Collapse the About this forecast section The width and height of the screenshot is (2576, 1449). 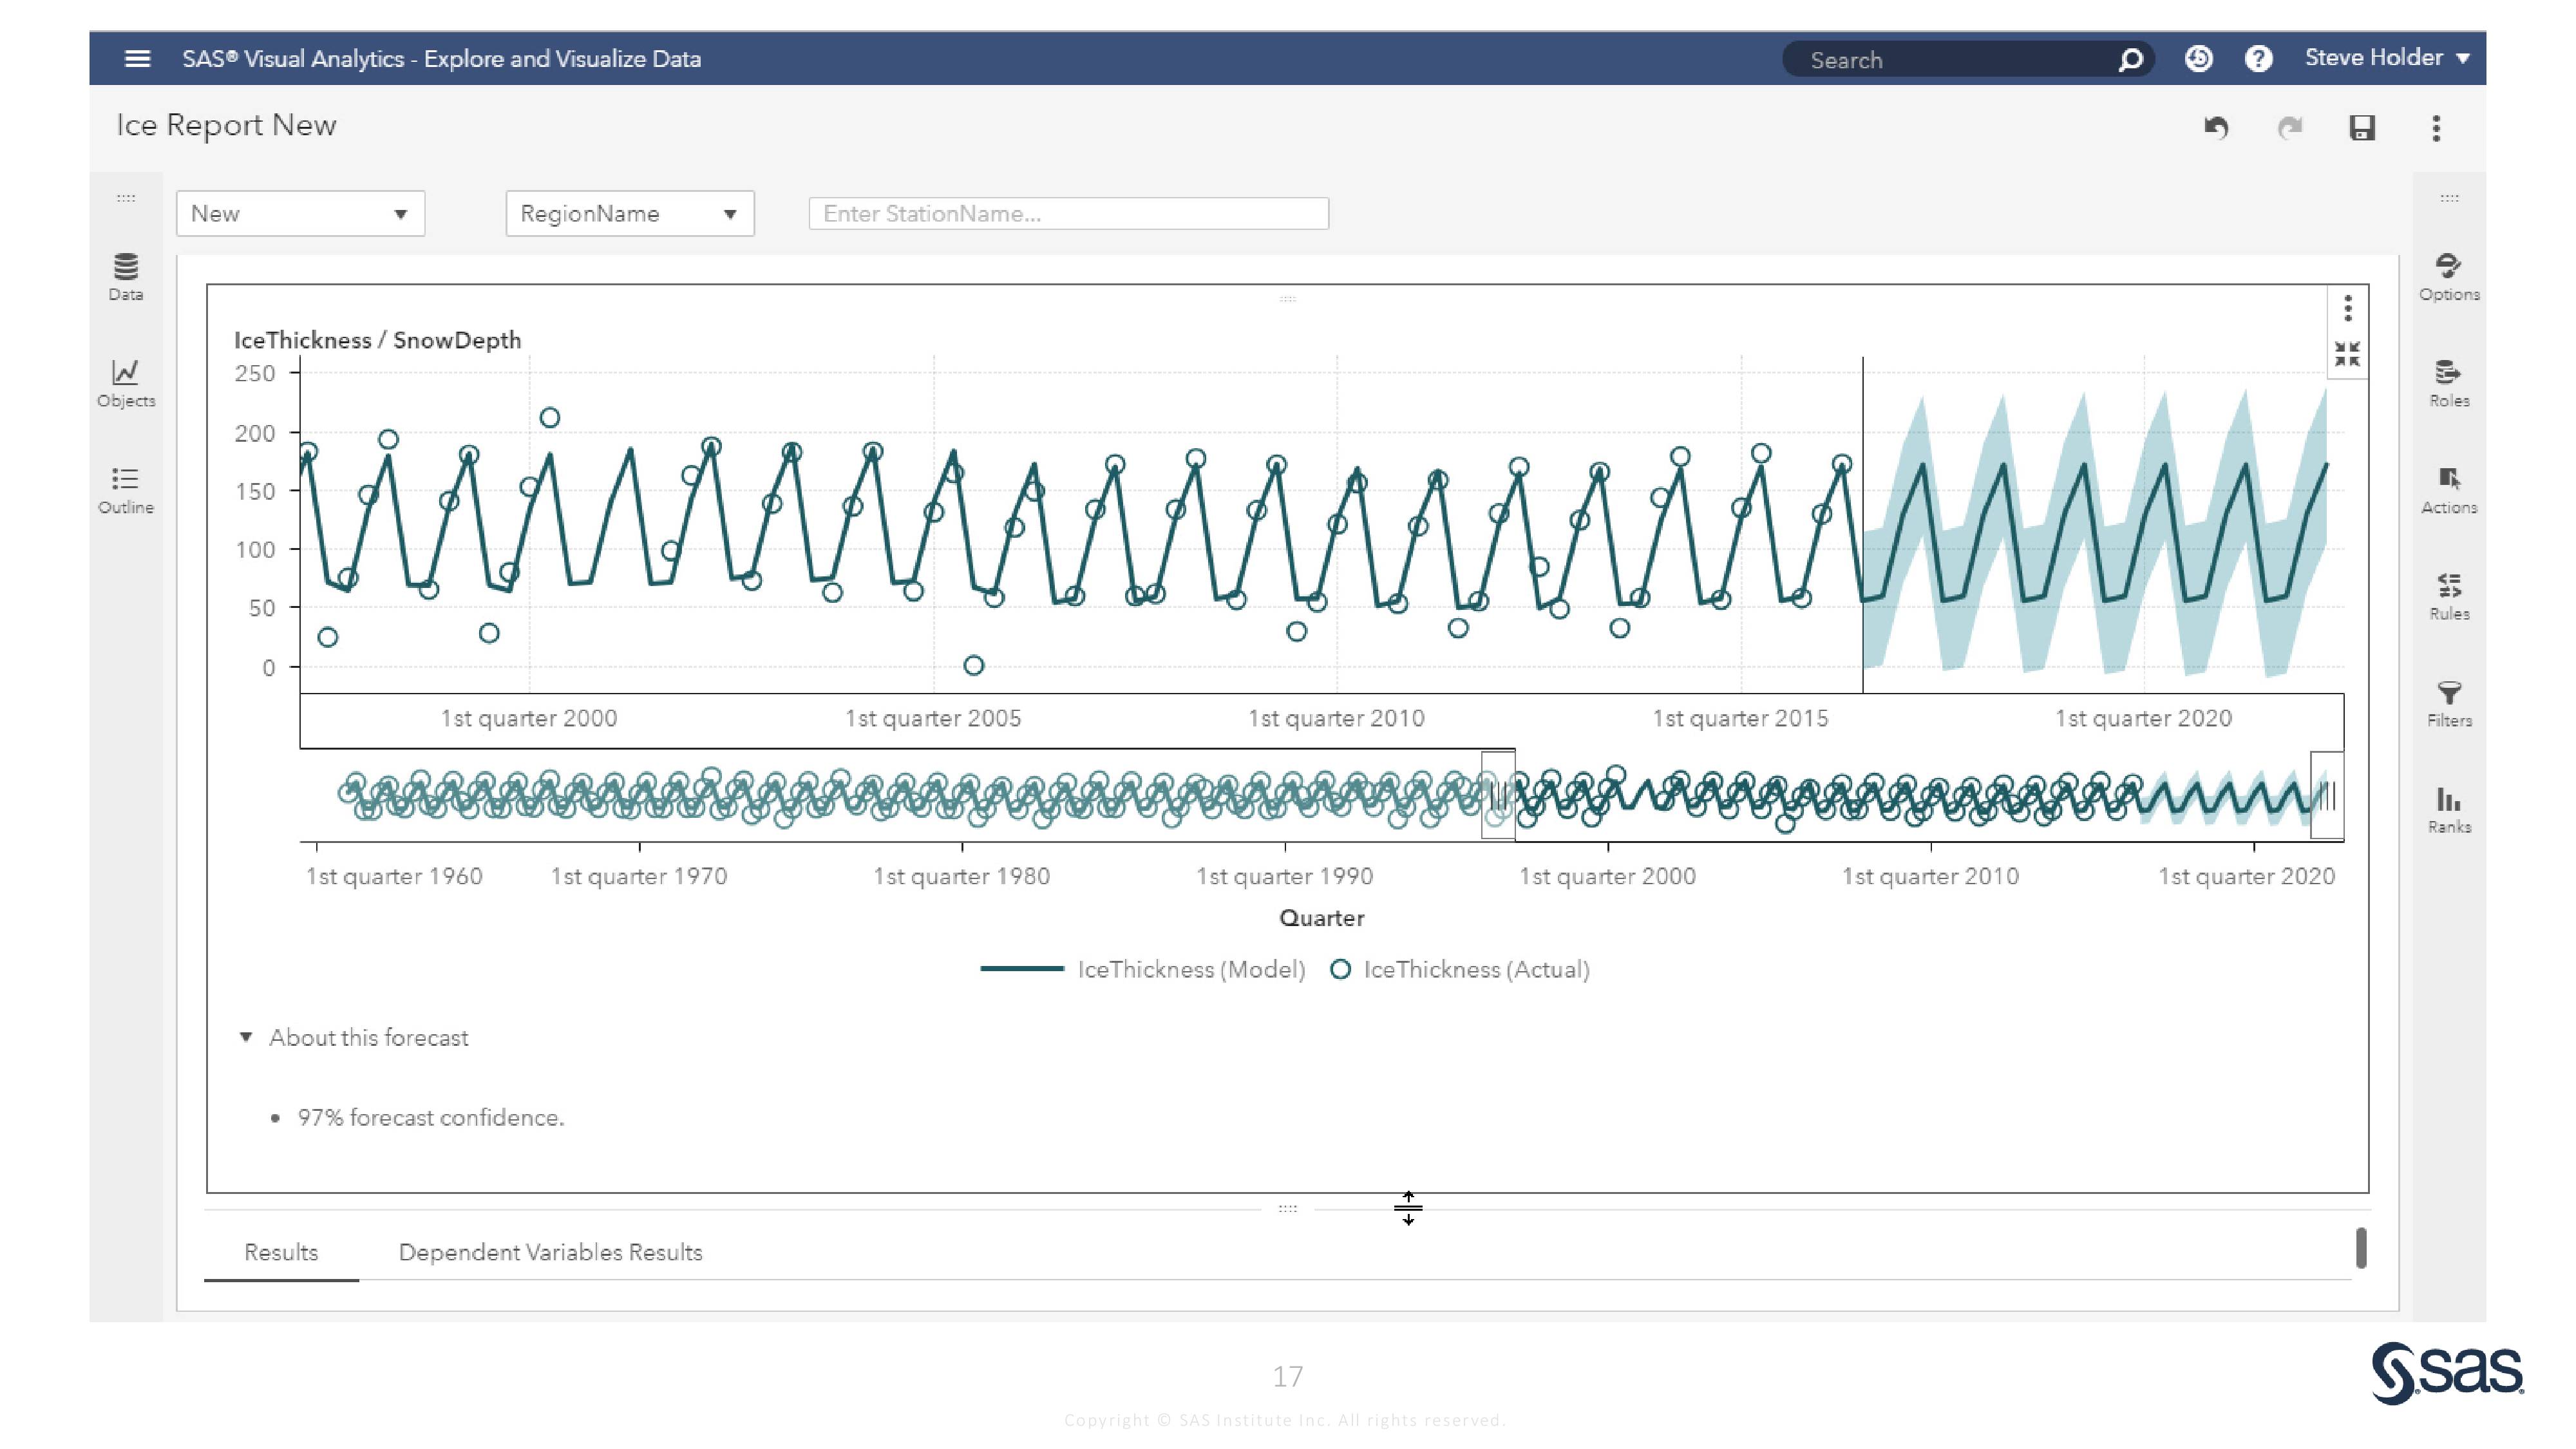(x=246, y=1037)
